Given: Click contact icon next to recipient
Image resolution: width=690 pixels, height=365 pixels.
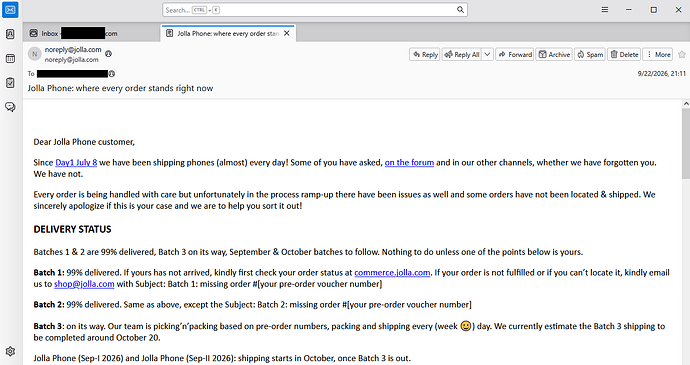Looking at the screenshot, I should [x=112, y=74].
